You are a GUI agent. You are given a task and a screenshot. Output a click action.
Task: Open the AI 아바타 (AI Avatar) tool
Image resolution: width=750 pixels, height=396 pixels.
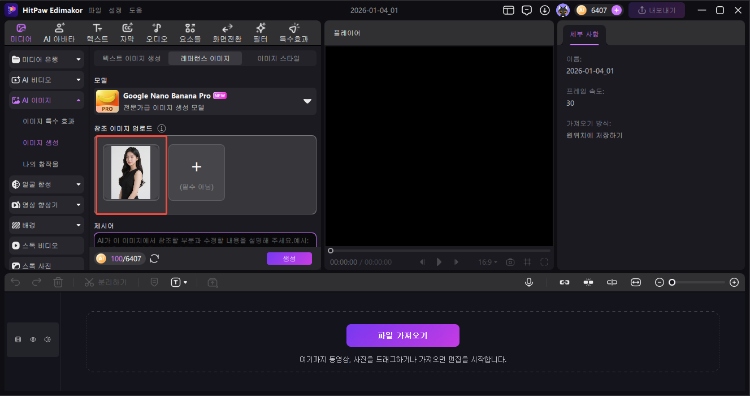59,33
